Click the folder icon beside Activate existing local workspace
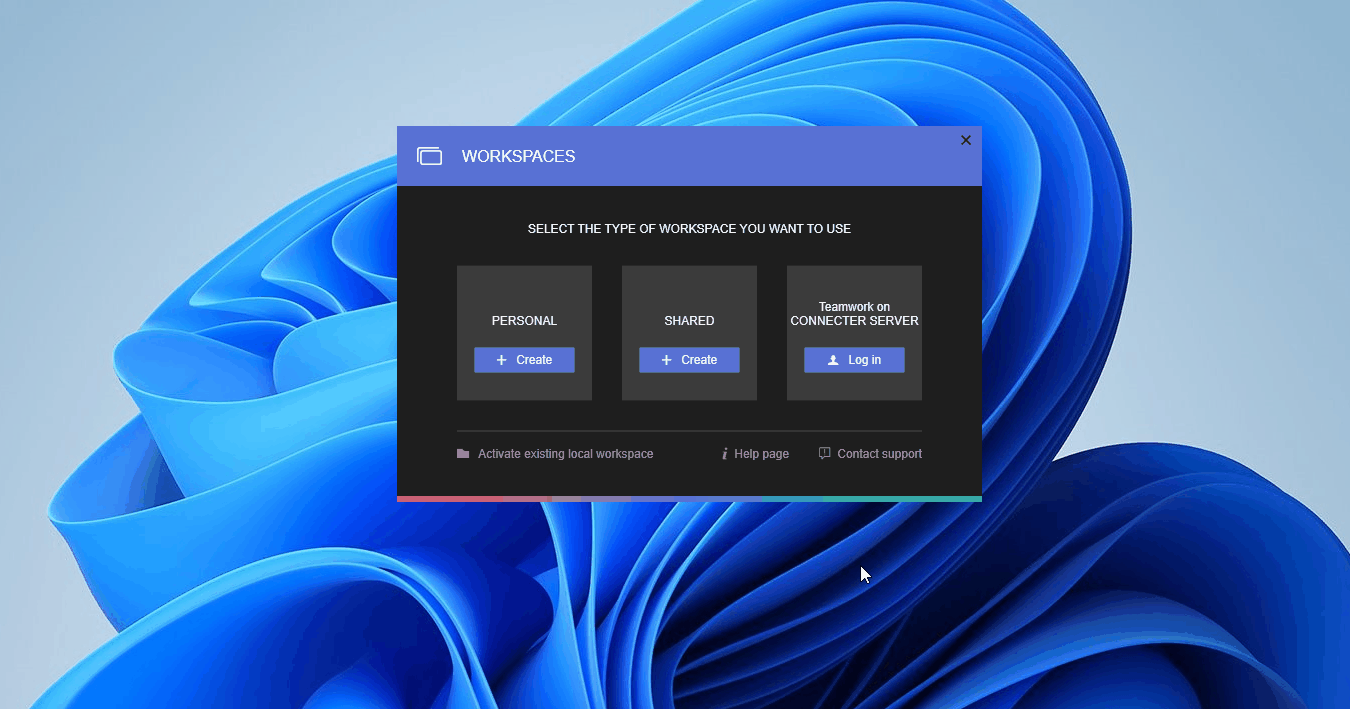The width and height of the screenshot is (1350, 709). 462,453
